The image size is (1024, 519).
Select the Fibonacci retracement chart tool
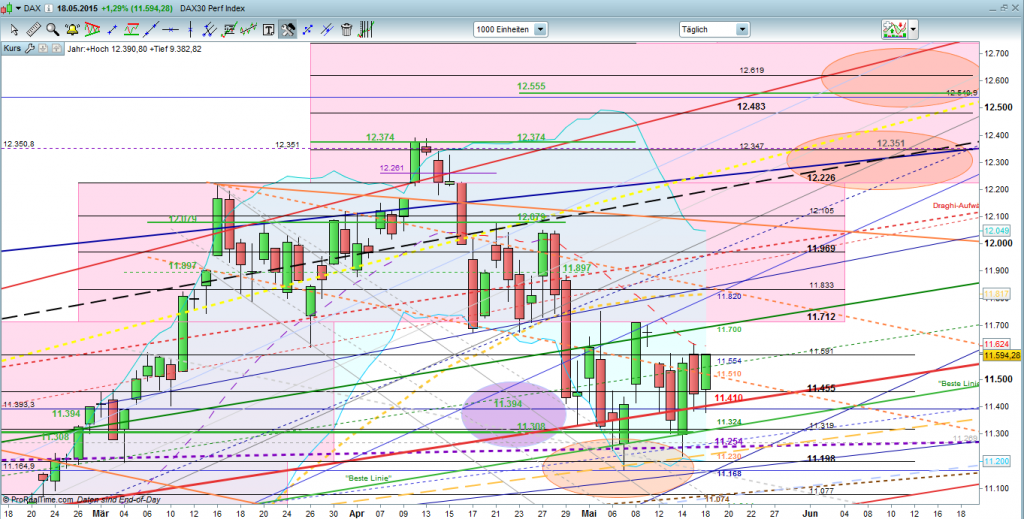(229, 29)
